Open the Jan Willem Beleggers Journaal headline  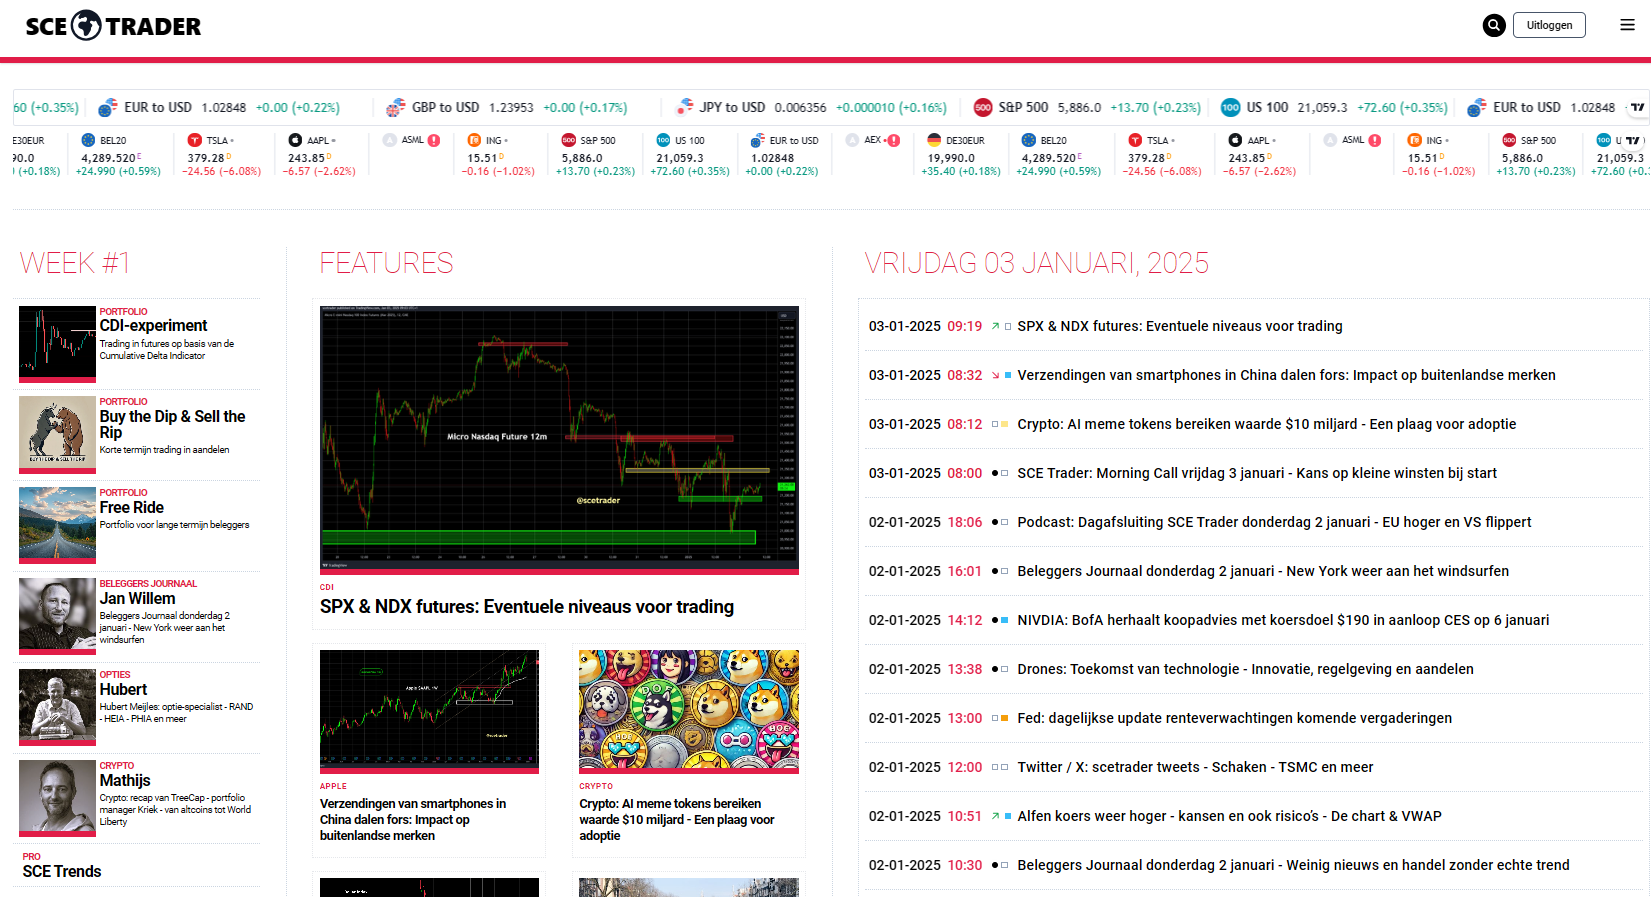pos(137,598)
